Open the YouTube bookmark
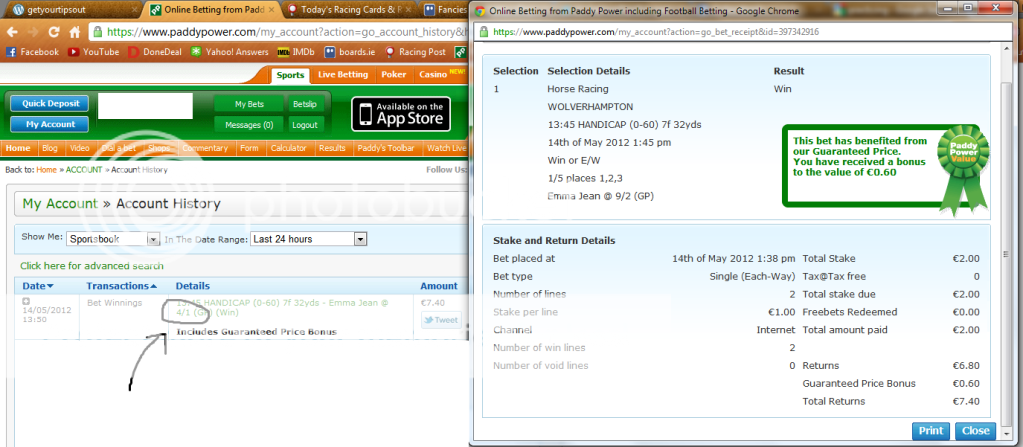The height and width of the screenshot is (447, 1023). (94, 52)
